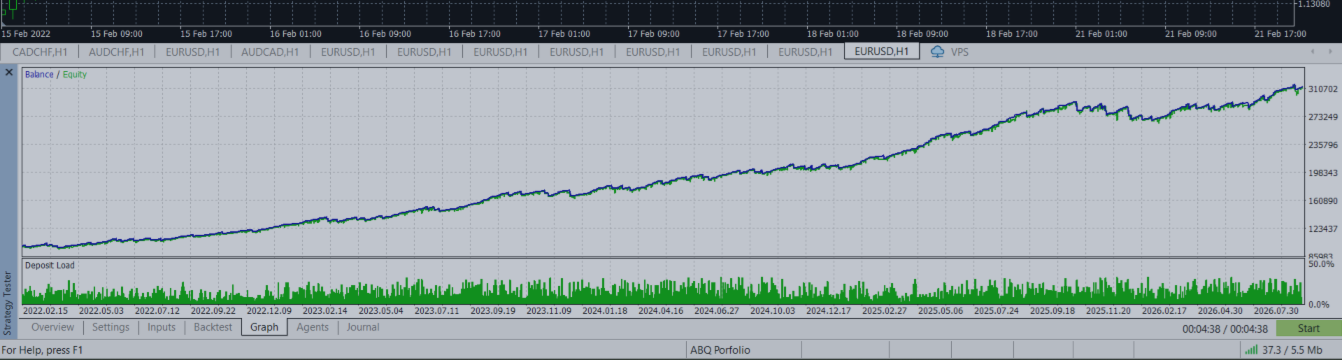This screenshot has width=1342, height=360.
Task: Close the Strategy Tester panel
Action: click(9, 73)
